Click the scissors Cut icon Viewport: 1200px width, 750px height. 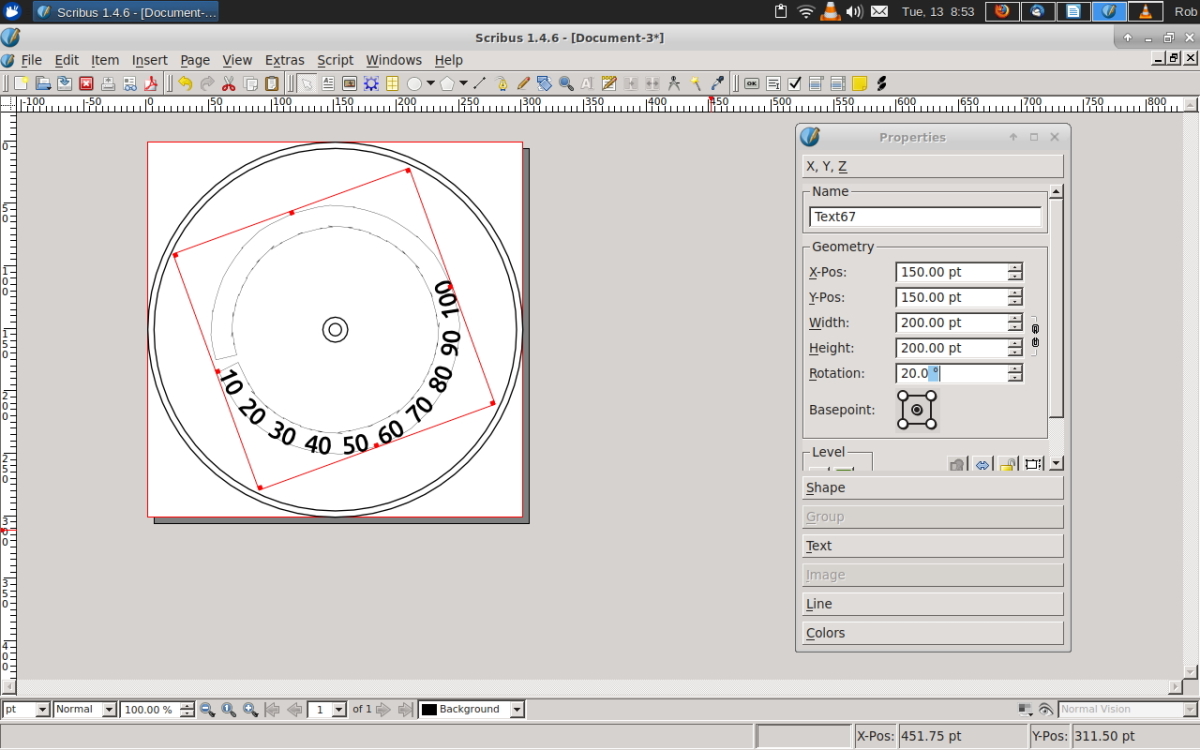[x=228, y=84]
